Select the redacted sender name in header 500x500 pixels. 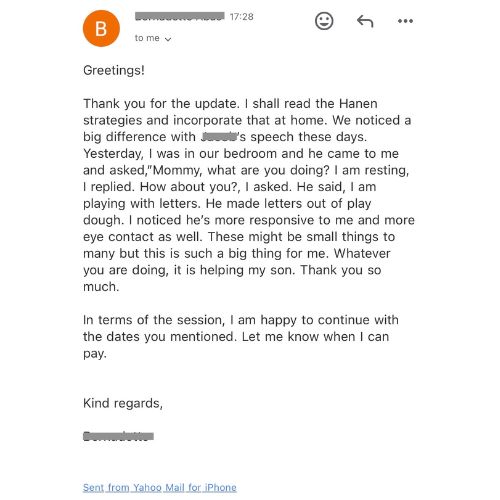pyautogui.click(x=180, y=16)
